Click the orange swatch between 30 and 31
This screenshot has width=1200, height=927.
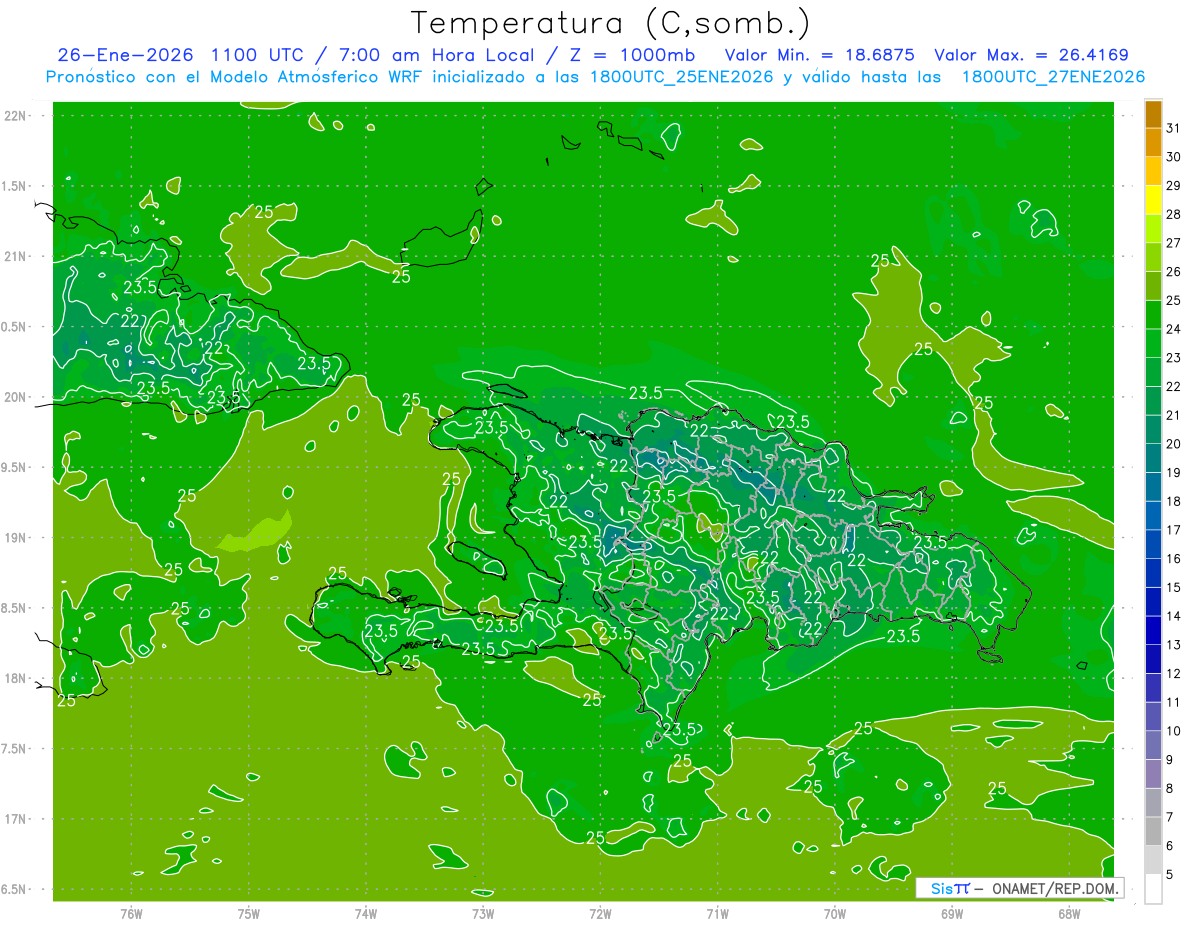1153,142
